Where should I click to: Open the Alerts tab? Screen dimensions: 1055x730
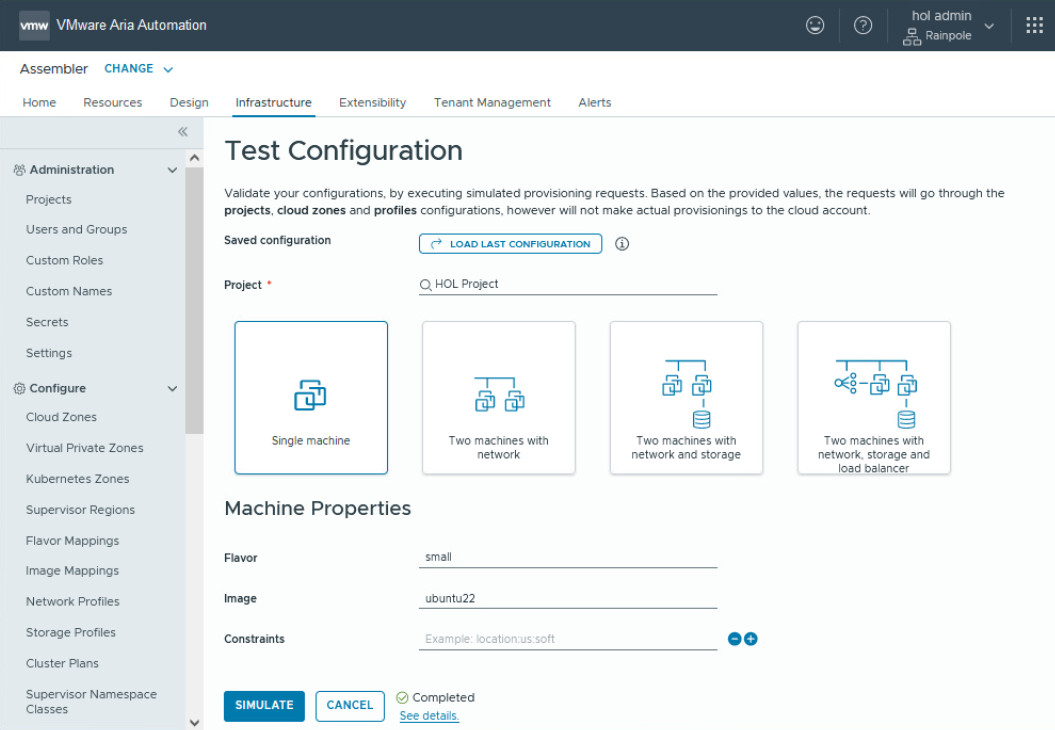595,103
